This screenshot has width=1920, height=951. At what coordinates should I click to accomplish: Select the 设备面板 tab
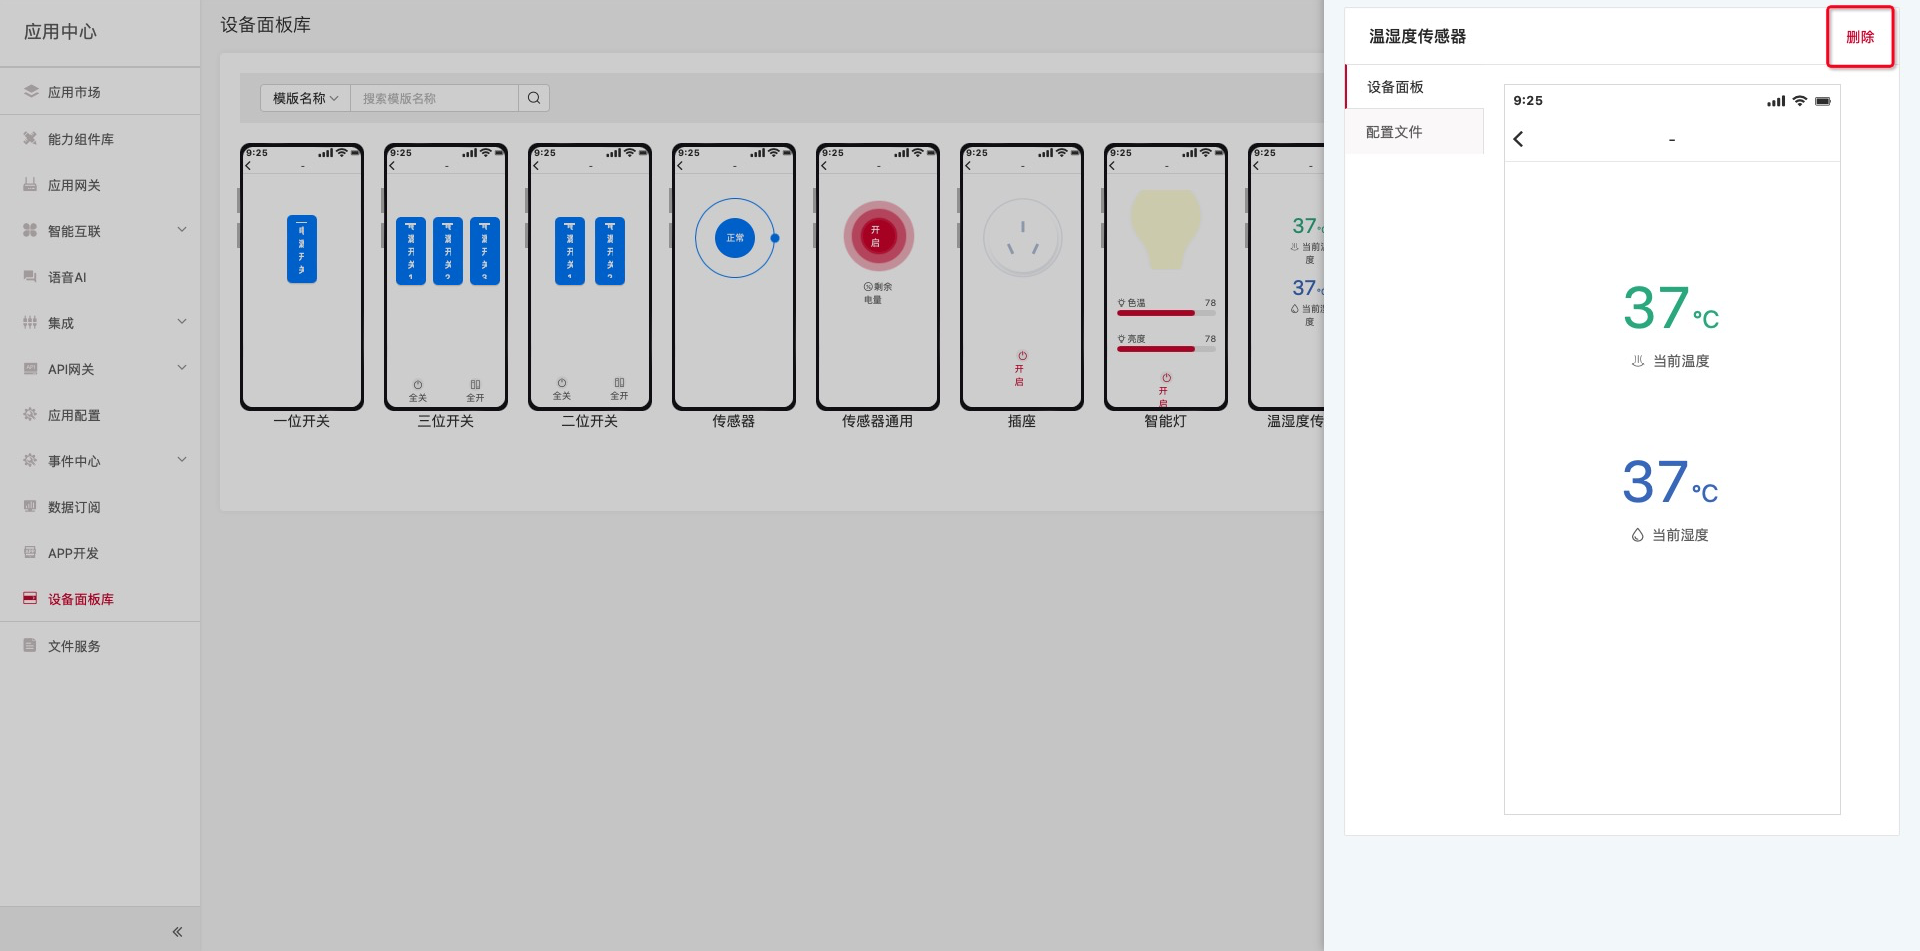point(1395,87)
